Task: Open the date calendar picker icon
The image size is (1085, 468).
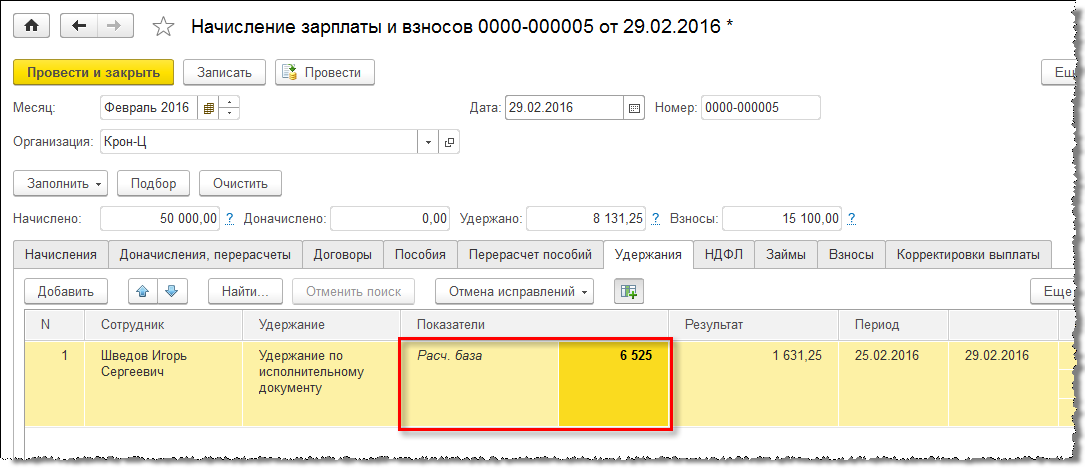Action: pyautogui.click(x=634, y=108)
